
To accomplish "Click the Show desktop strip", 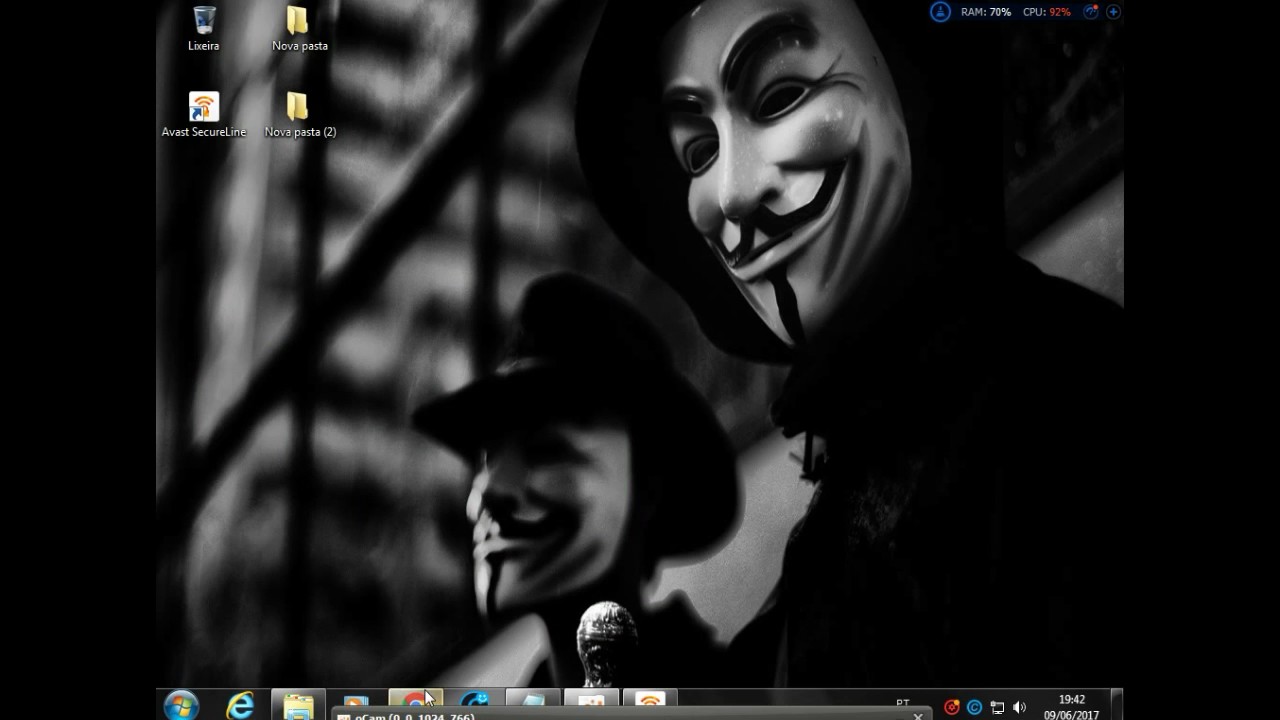I will pyautogui.click(x=1117, y=705).
